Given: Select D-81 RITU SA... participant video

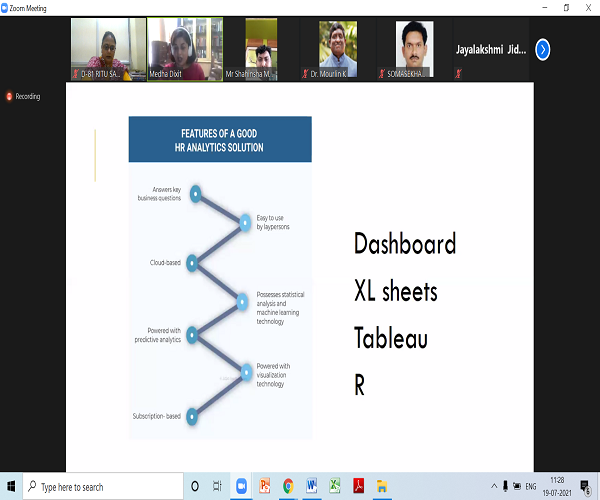Looking at the screenshot, I should [x=109, y=49].
